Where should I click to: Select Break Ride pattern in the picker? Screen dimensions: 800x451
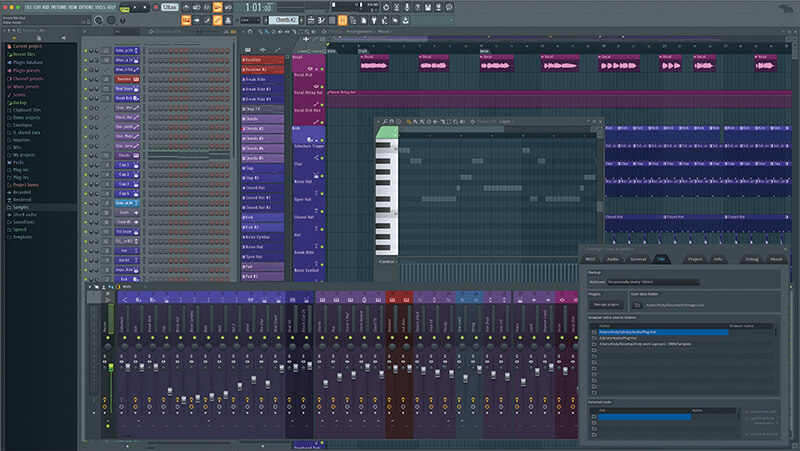pos(262,79)
